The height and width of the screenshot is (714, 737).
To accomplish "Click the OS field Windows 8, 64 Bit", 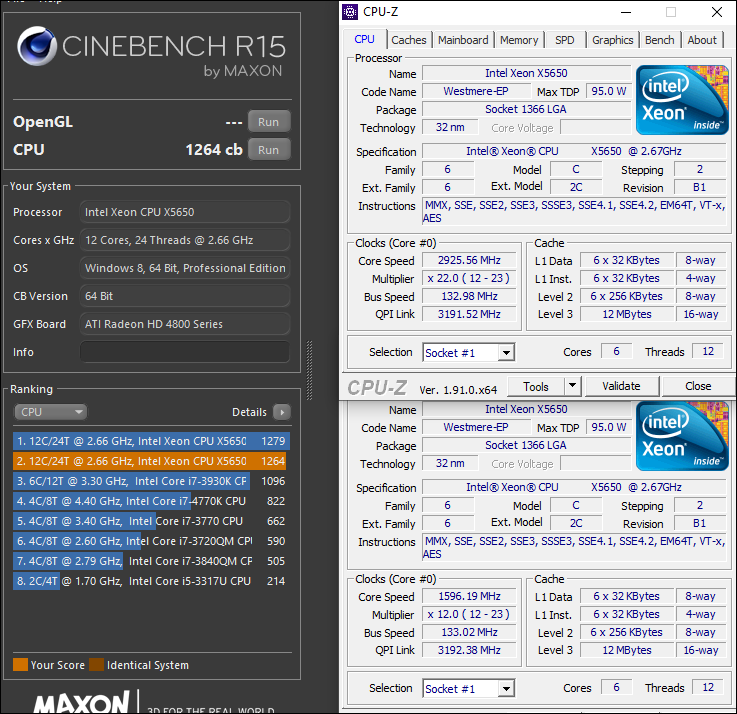I will pos(185,268).
